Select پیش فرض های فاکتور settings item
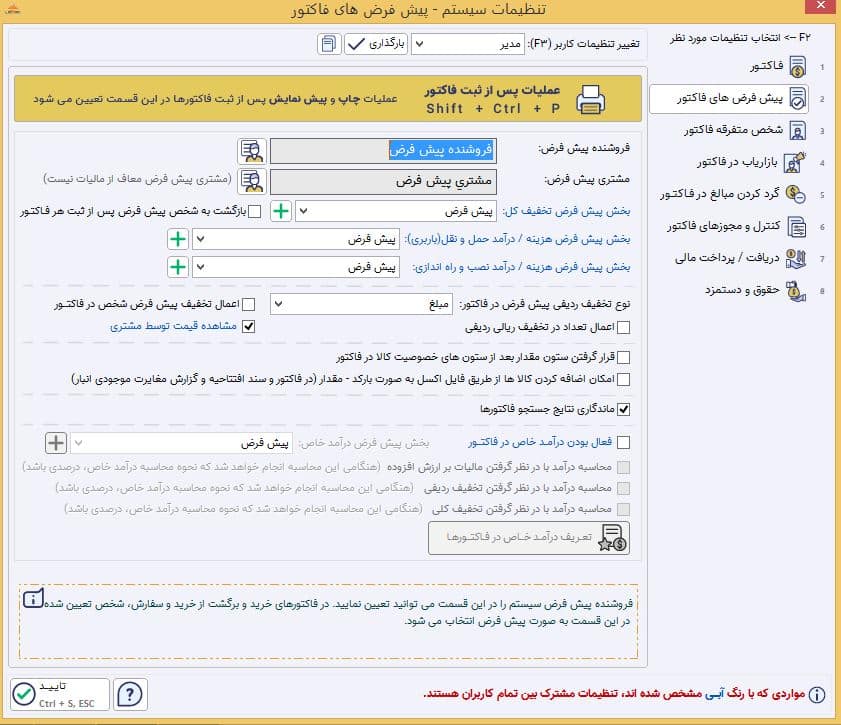 click(x=729, y=99)
